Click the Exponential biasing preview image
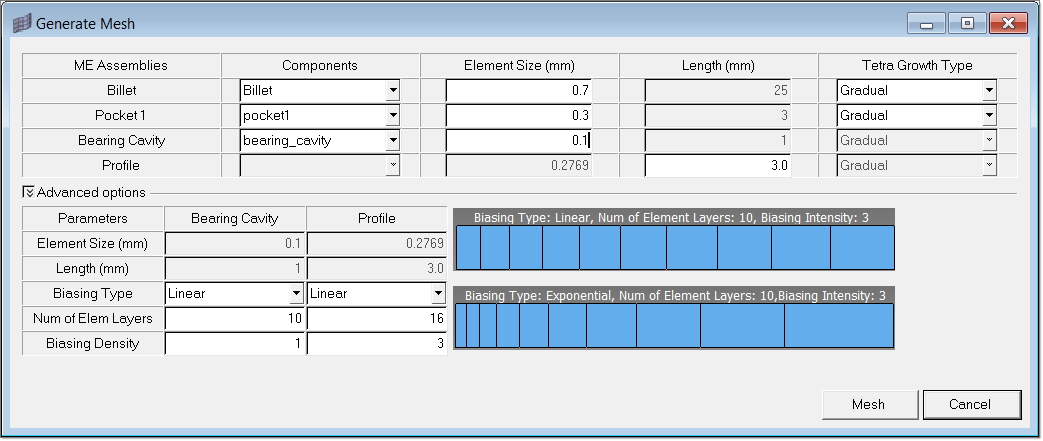This screenshot has width=1043, height=441. click(x=674, y=318)
